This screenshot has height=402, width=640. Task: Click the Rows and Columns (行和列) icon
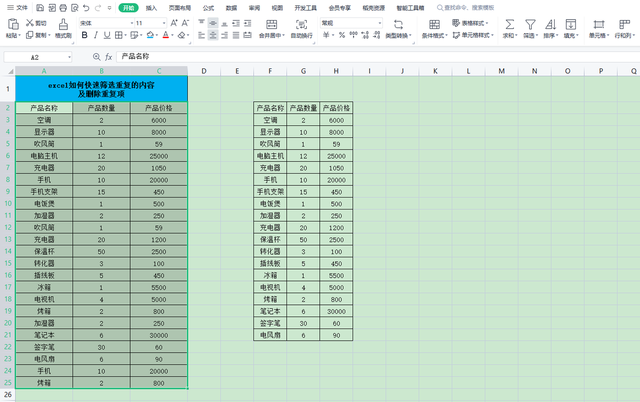[x=624, y=24]
